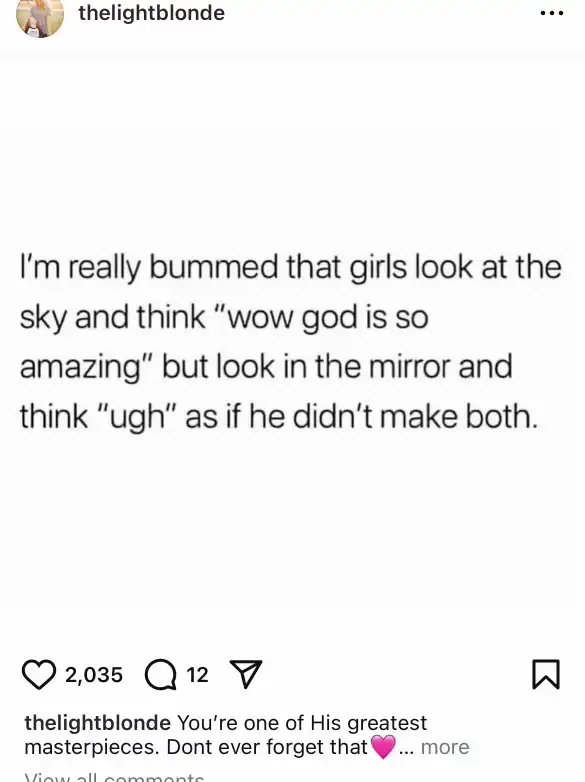Open thelightblonde's profile picture

pyautogui.click(x=40, y=15)
